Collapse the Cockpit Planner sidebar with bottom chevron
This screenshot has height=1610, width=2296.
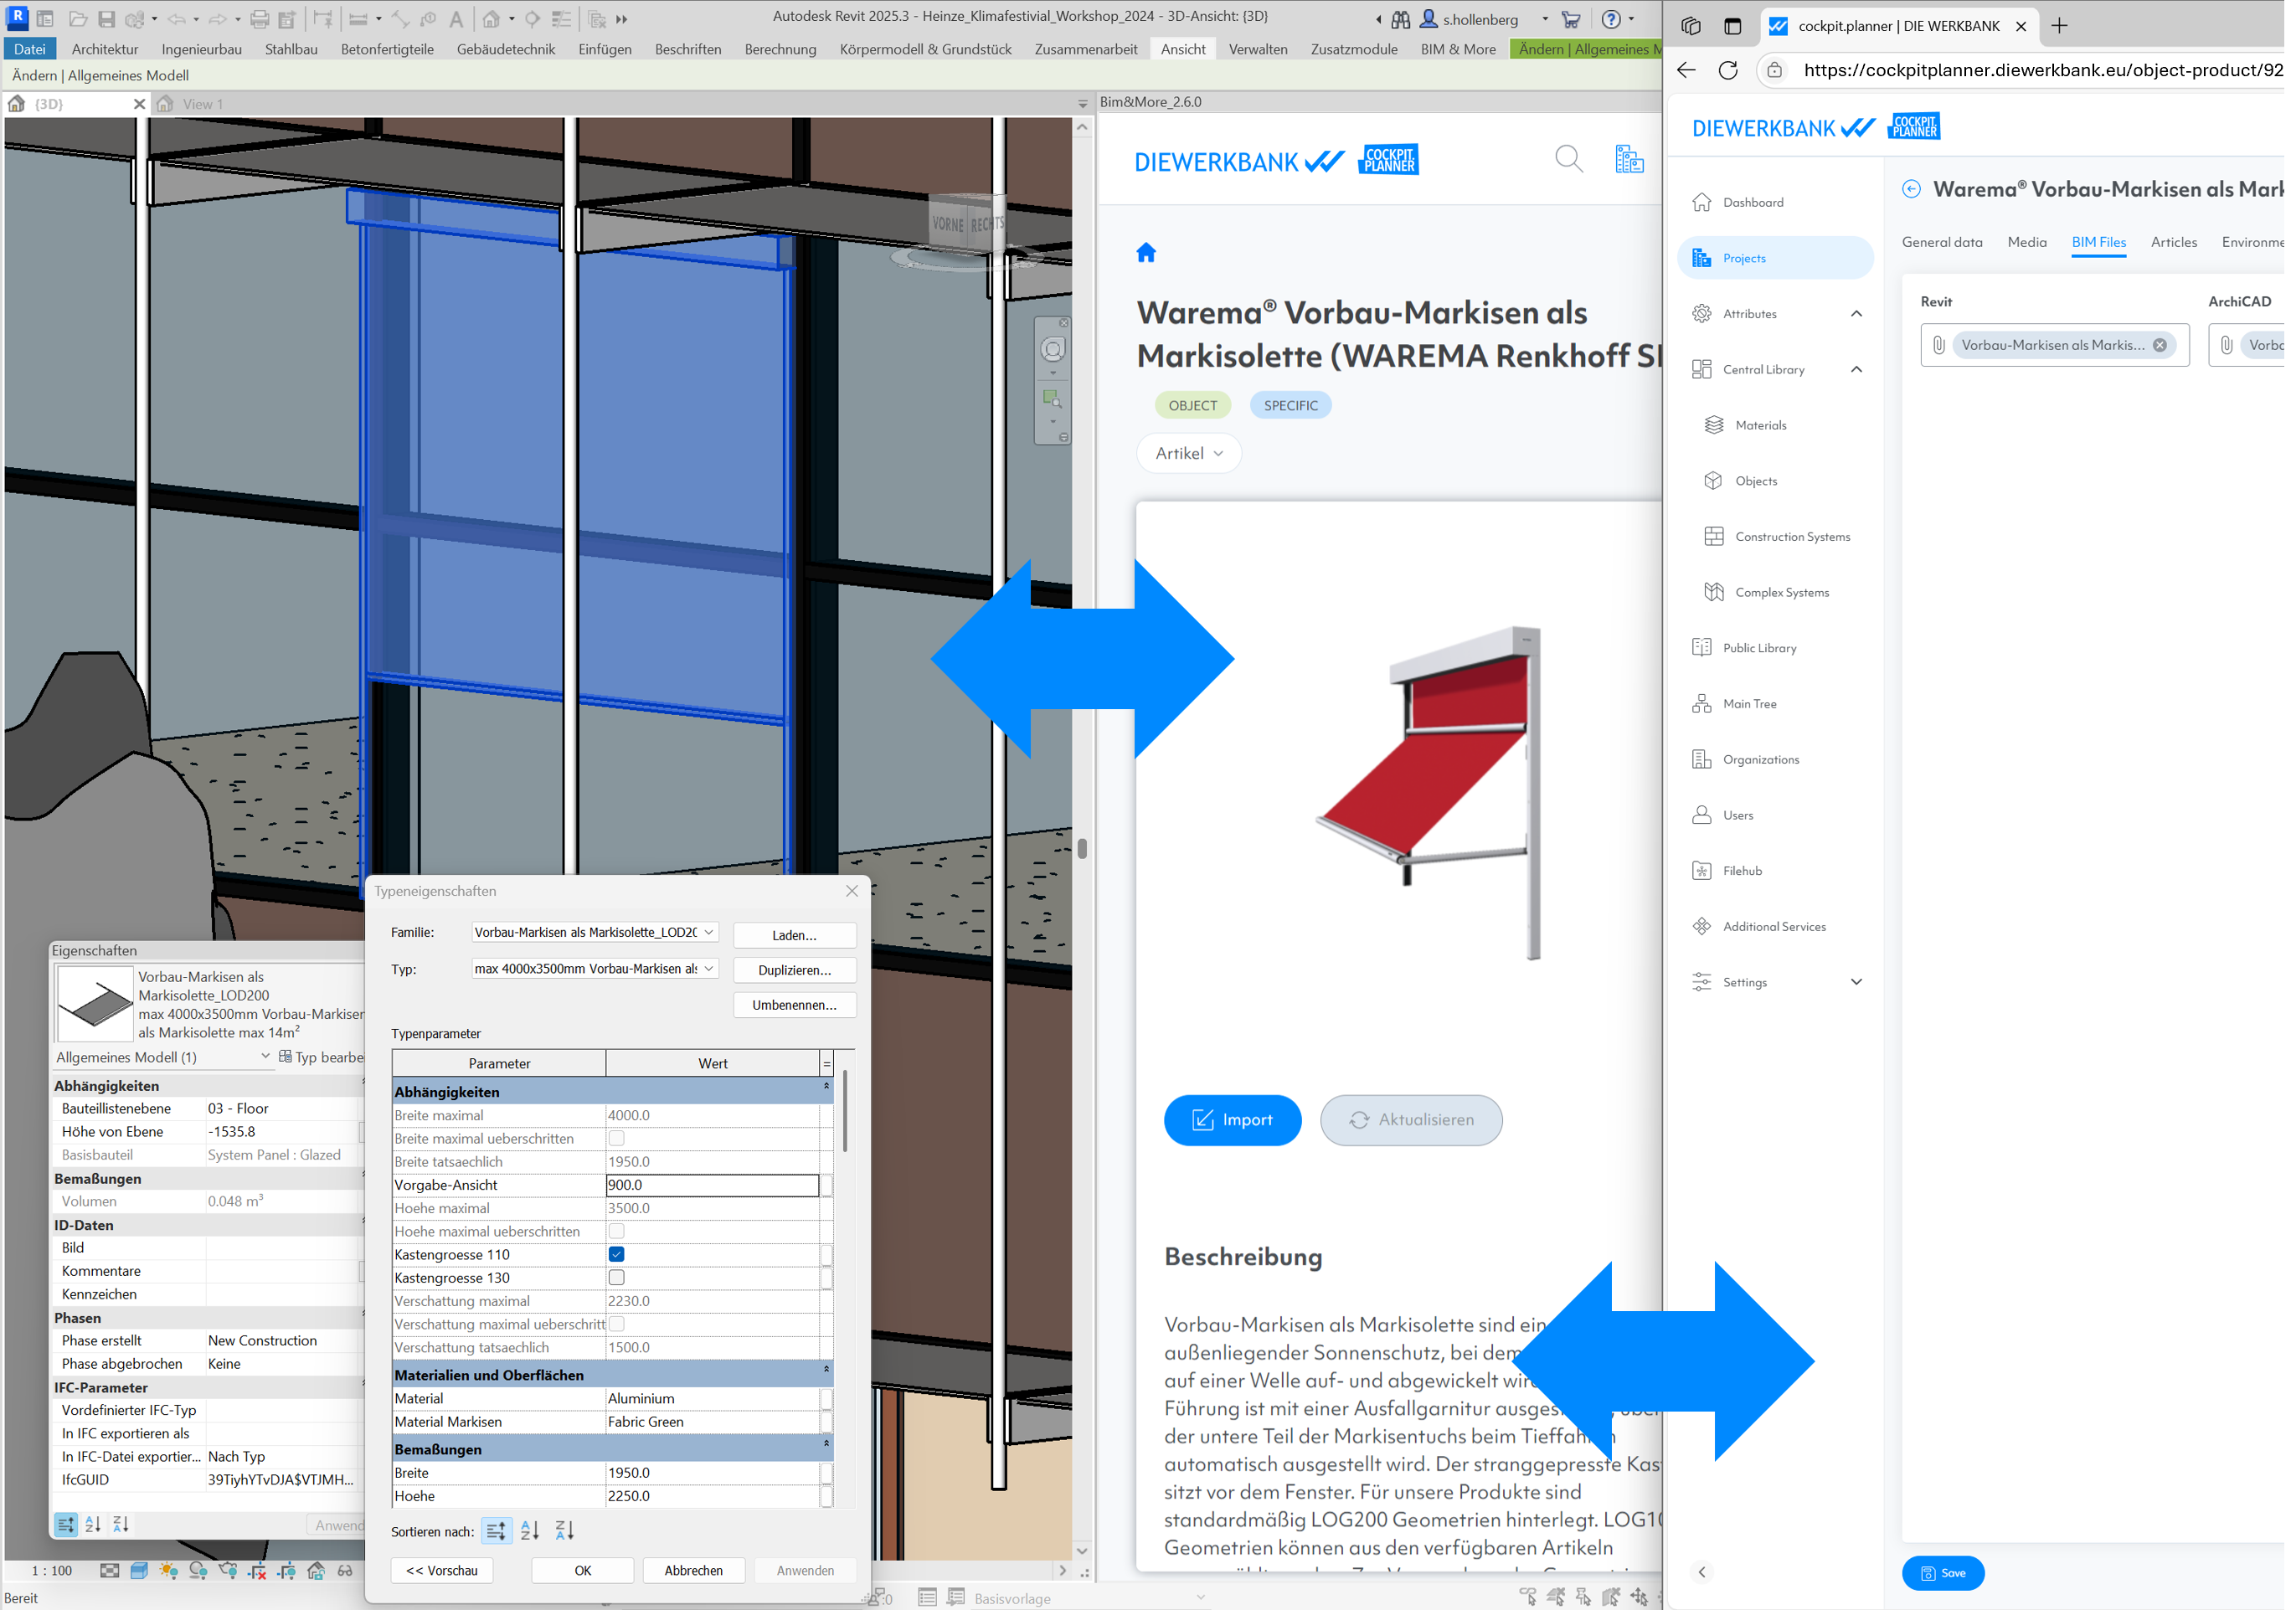point(1702,1573)
